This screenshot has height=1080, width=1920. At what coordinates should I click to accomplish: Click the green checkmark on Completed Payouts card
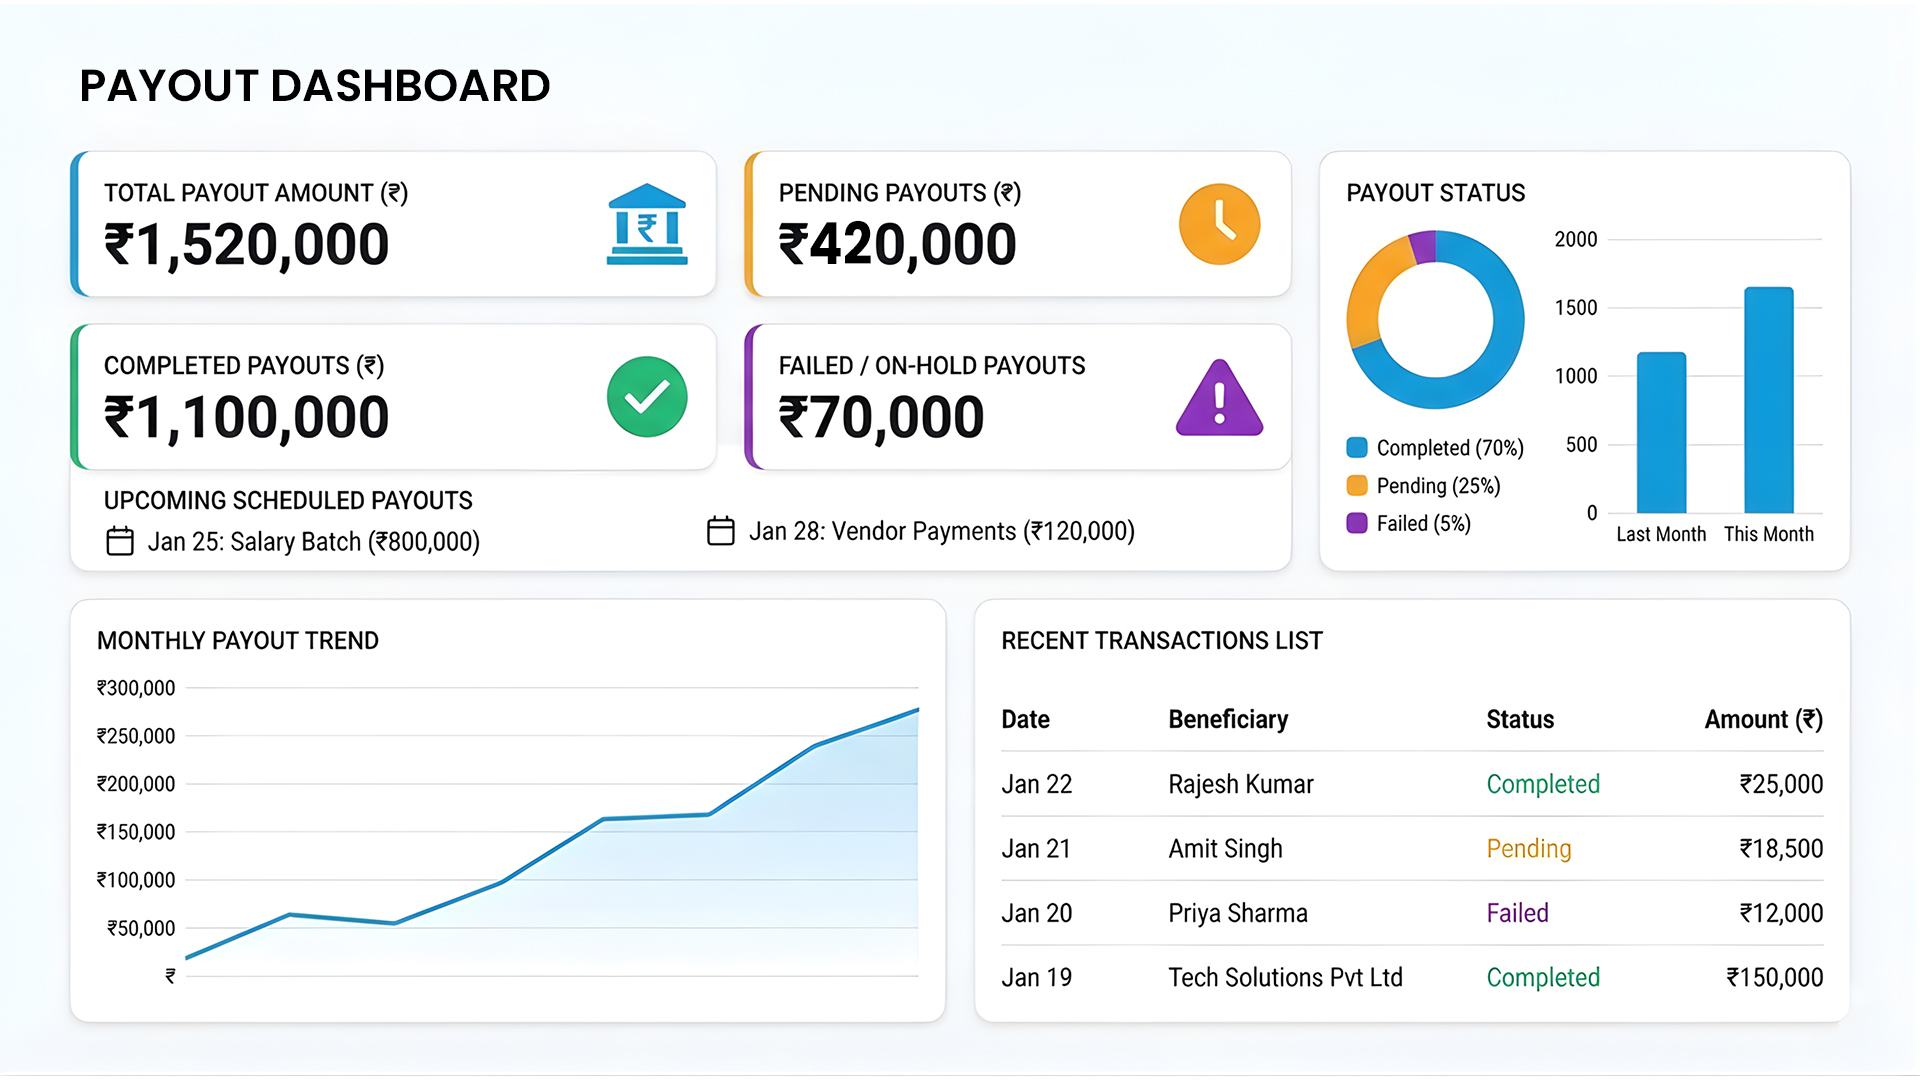pos(647,396)
